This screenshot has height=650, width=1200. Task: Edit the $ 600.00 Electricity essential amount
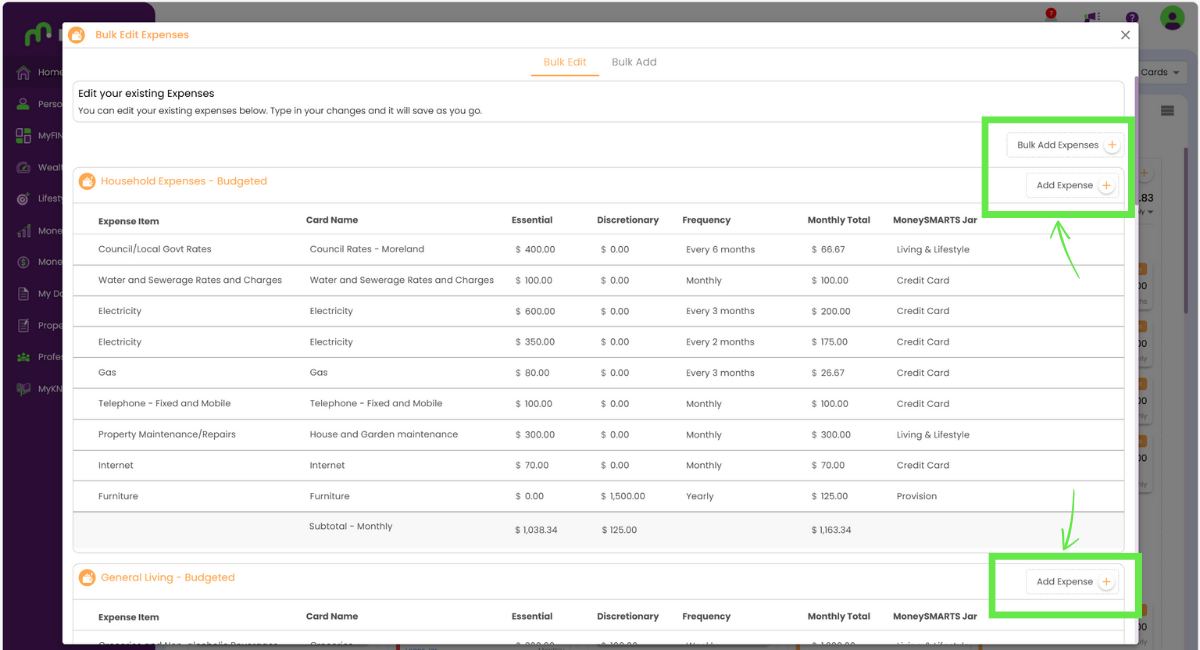(535, 311)
